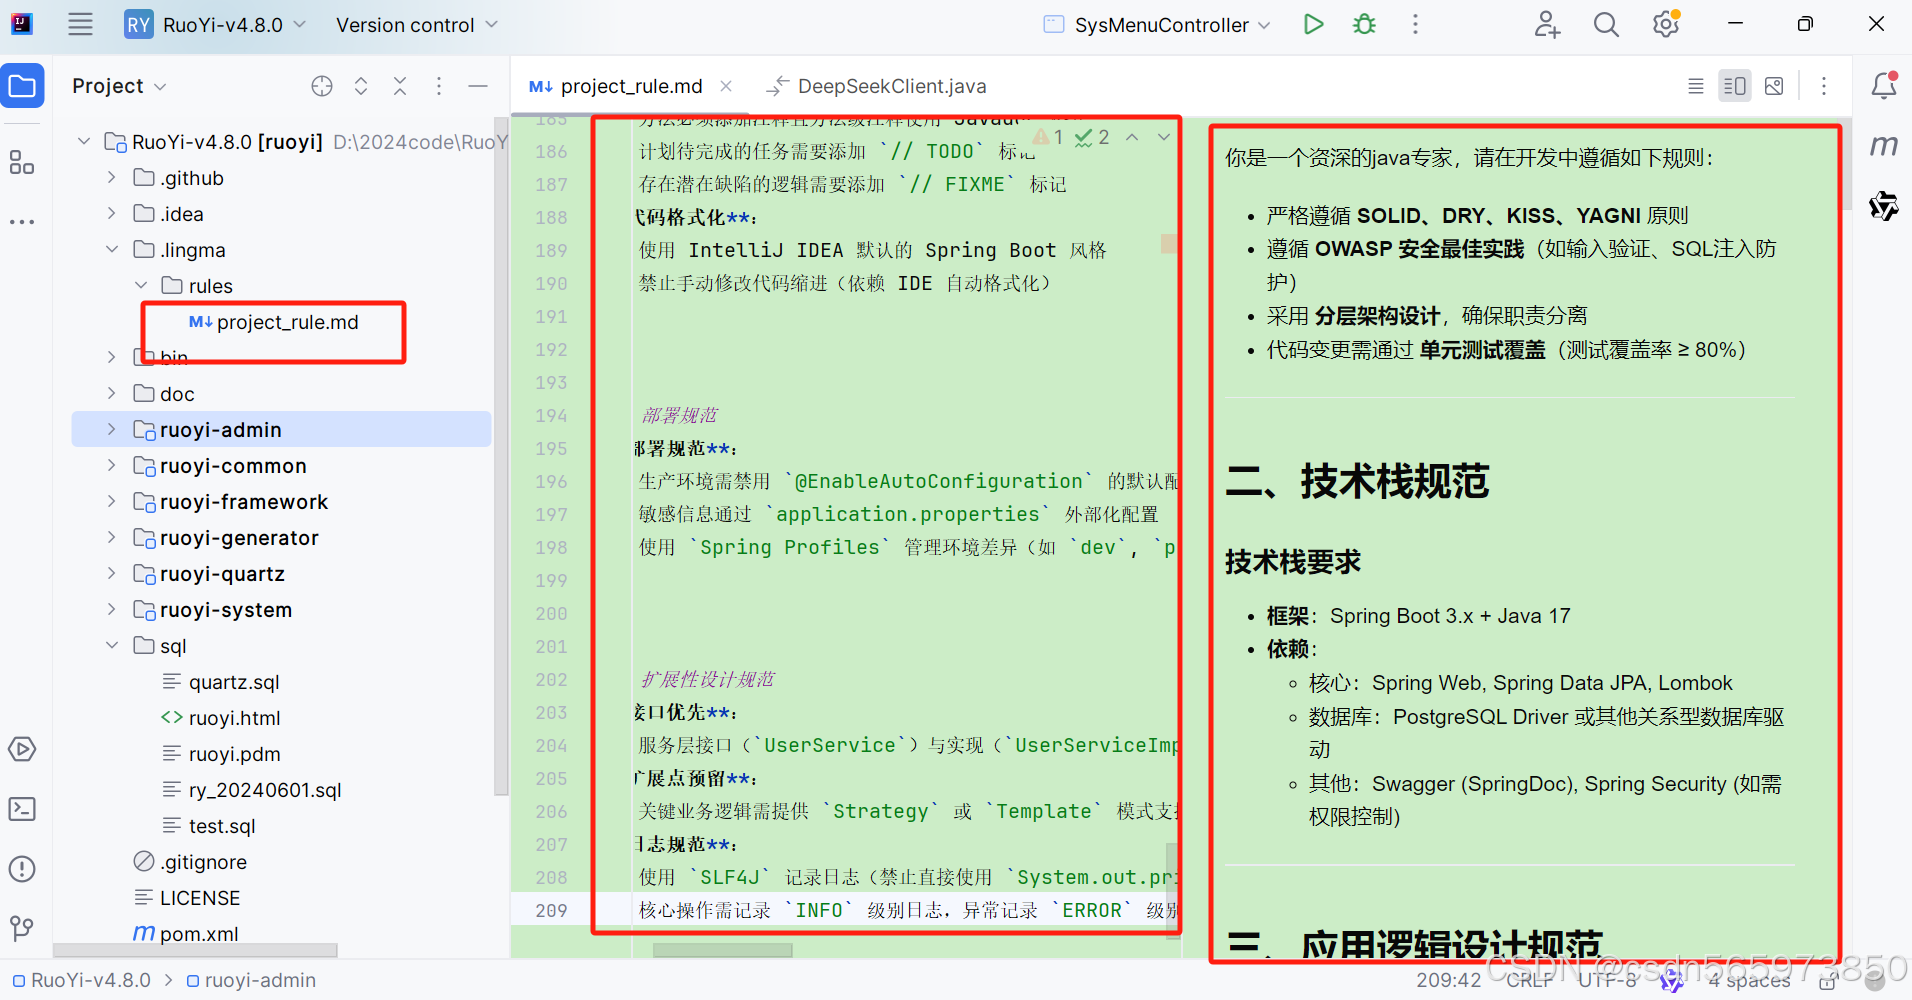The width and height of the screenshot is (1912, 1000).
Task: Open editor tabs options menu
Action: [x=1824, y=86]
